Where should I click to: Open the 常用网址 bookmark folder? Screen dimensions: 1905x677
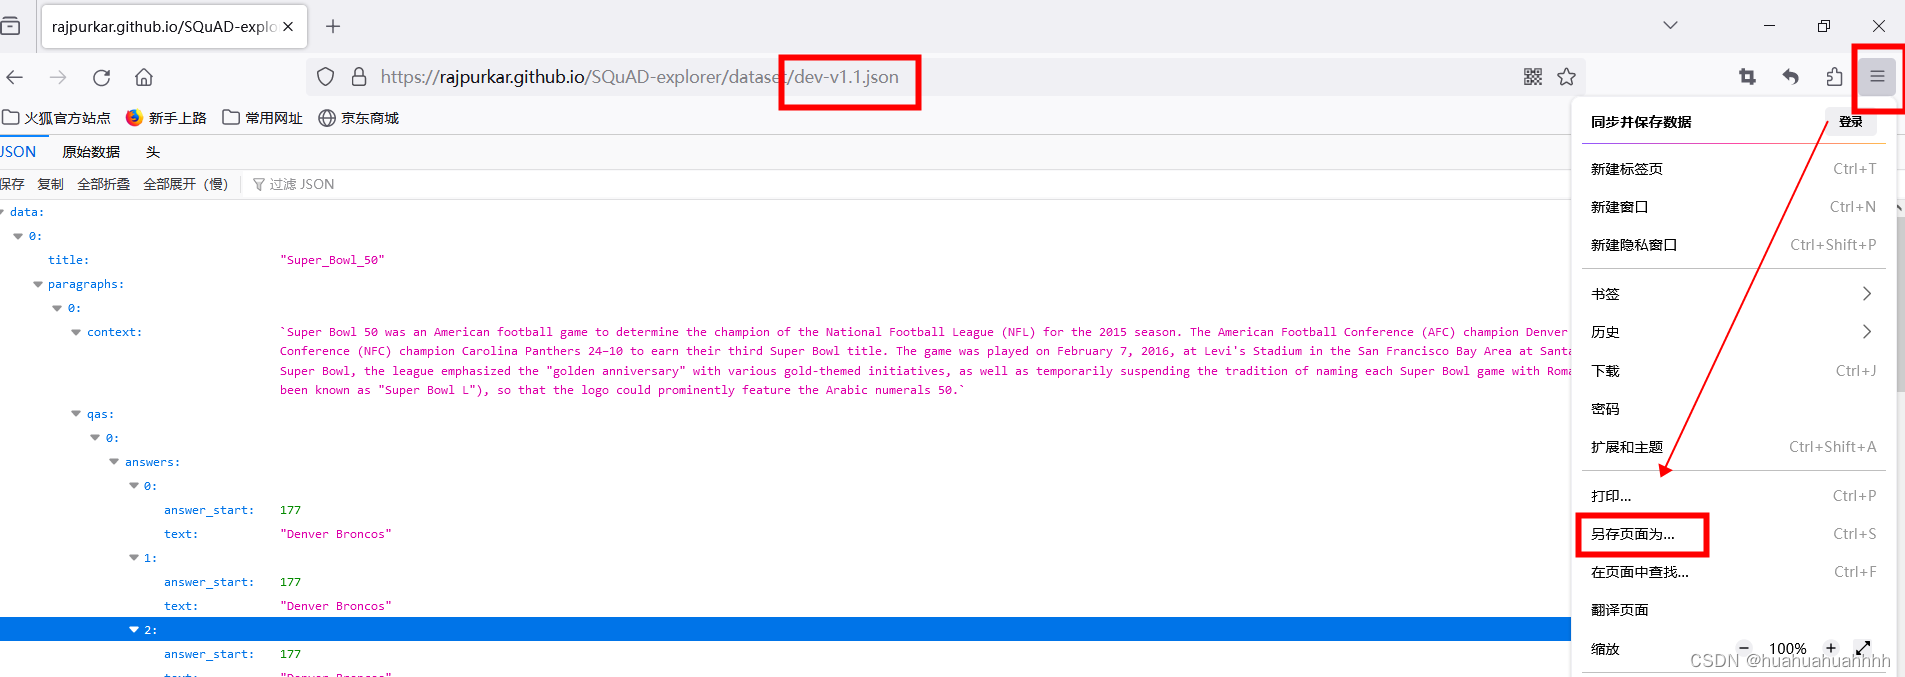[x=262, y=118]
